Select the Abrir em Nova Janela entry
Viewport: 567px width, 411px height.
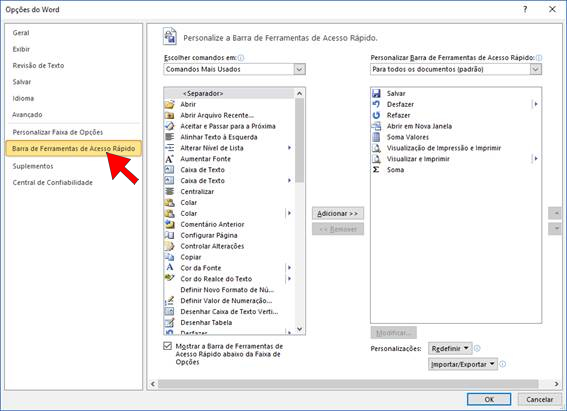[456, 126]
